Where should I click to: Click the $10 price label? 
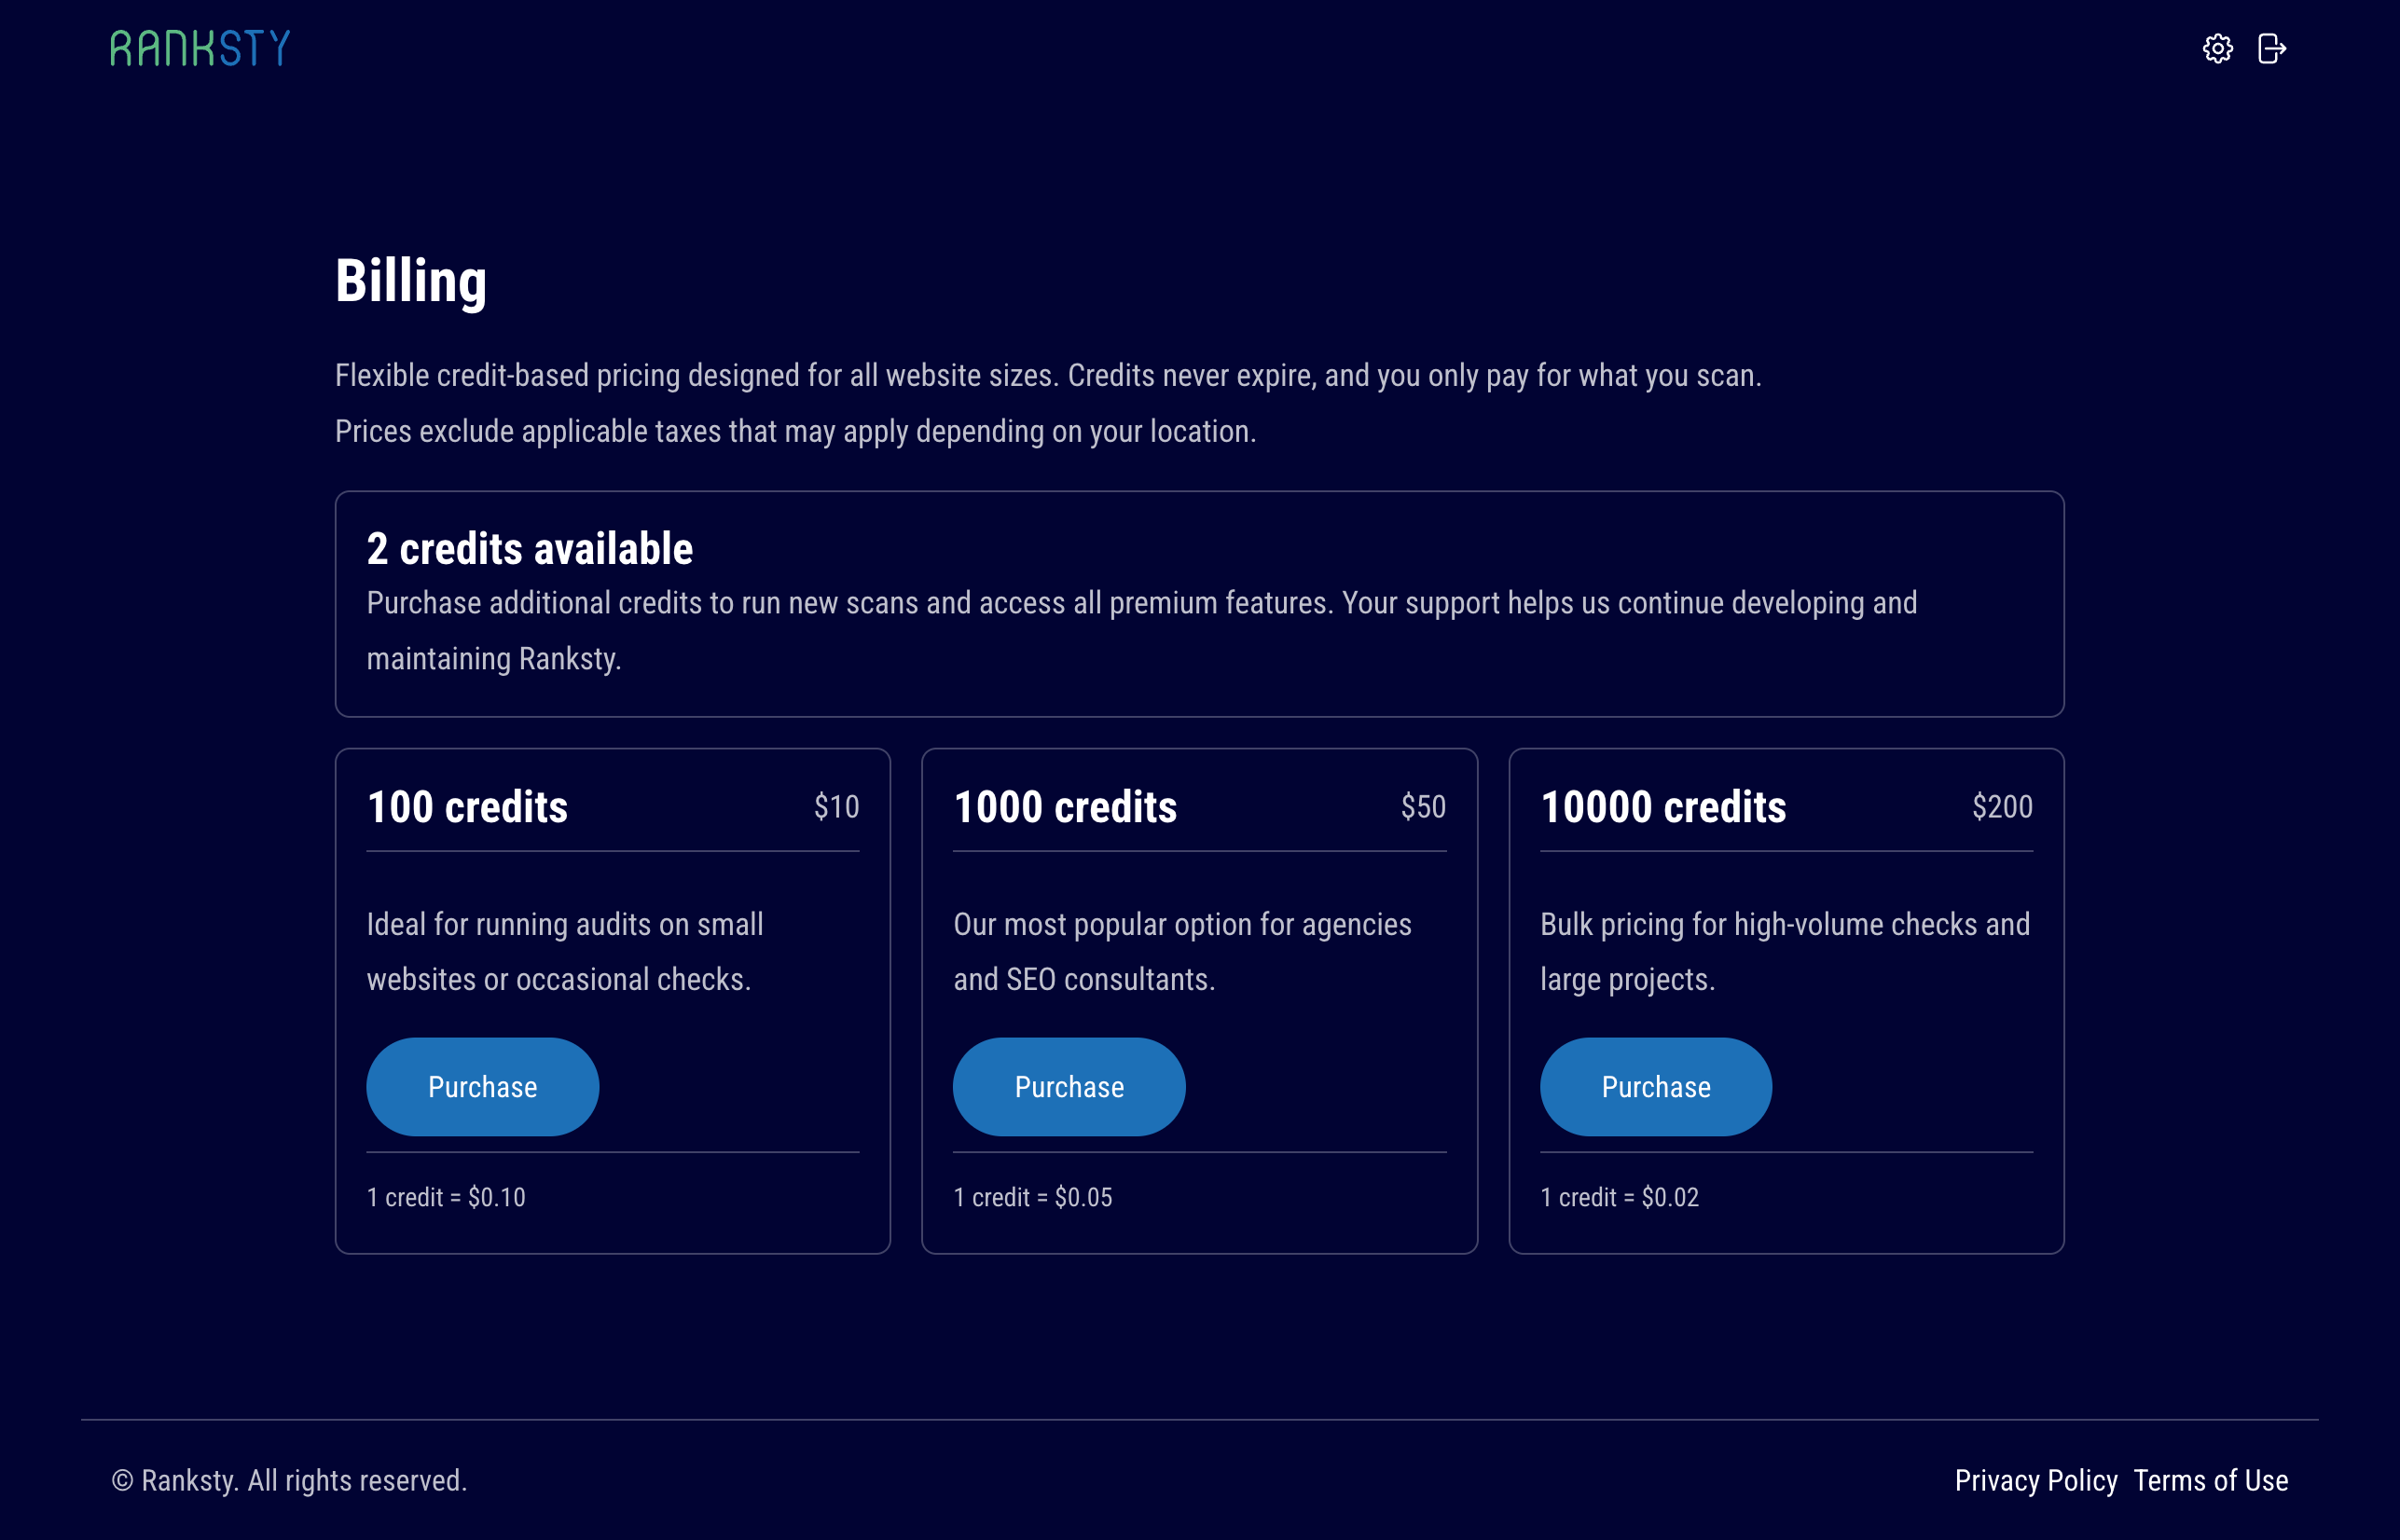pyautogui.click(x=836, y=807)
